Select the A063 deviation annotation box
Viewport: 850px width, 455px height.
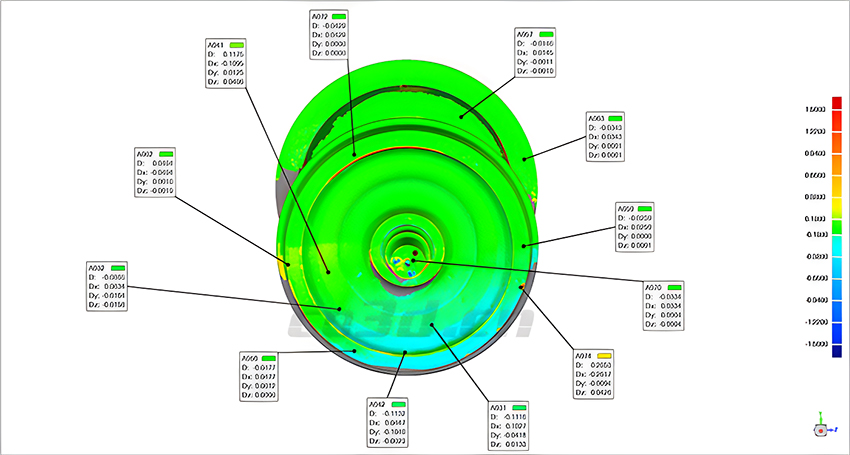[612, 136]
